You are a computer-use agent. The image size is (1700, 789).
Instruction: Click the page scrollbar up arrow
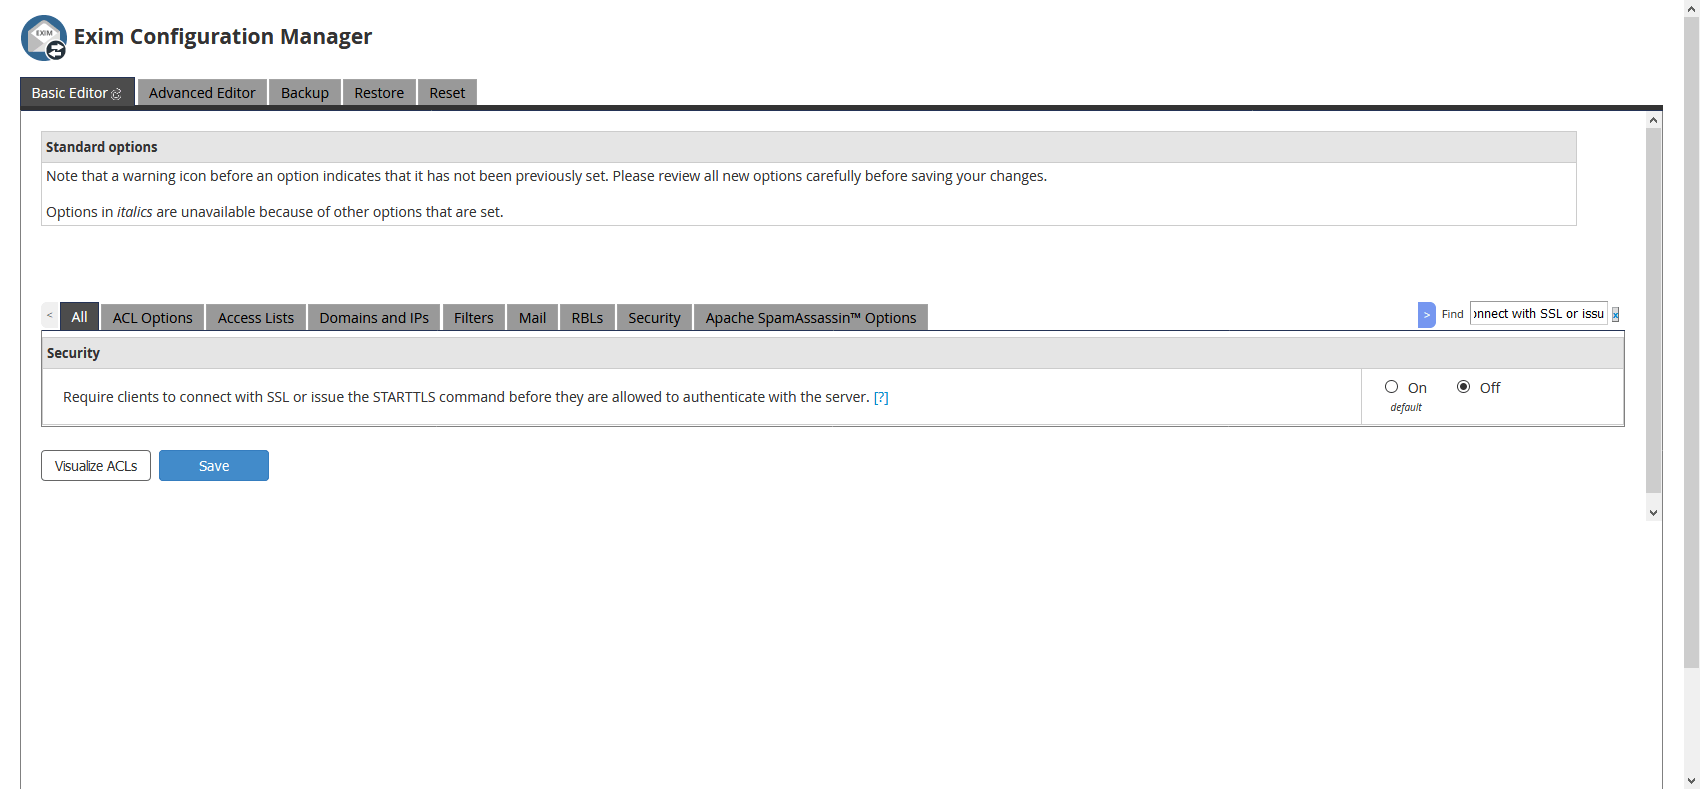tap(1691, 8)
